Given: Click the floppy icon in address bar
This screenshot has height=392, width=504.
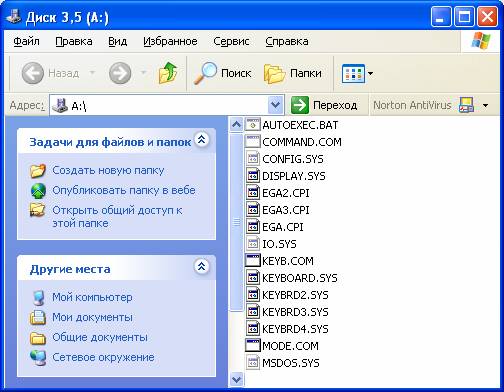Looking at the screenshot, I should [x=60, y=105].
